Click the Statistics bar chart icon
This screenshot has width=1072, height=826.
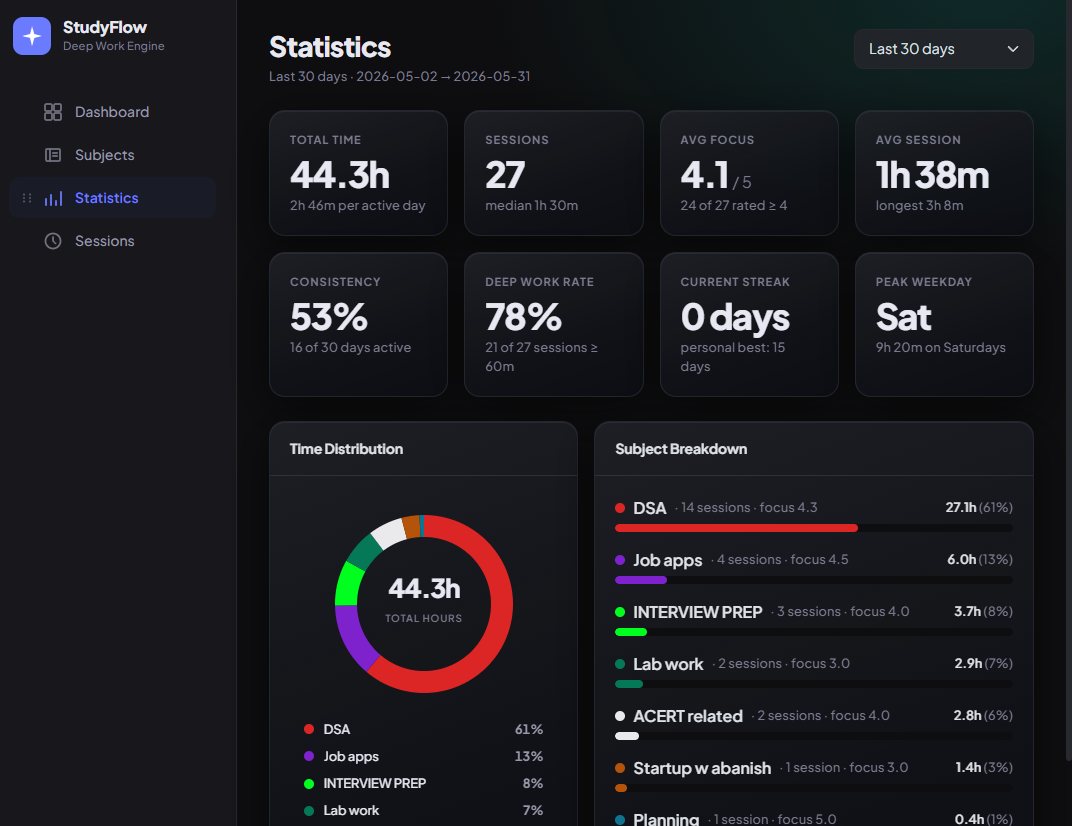click(x=53, y=198)
